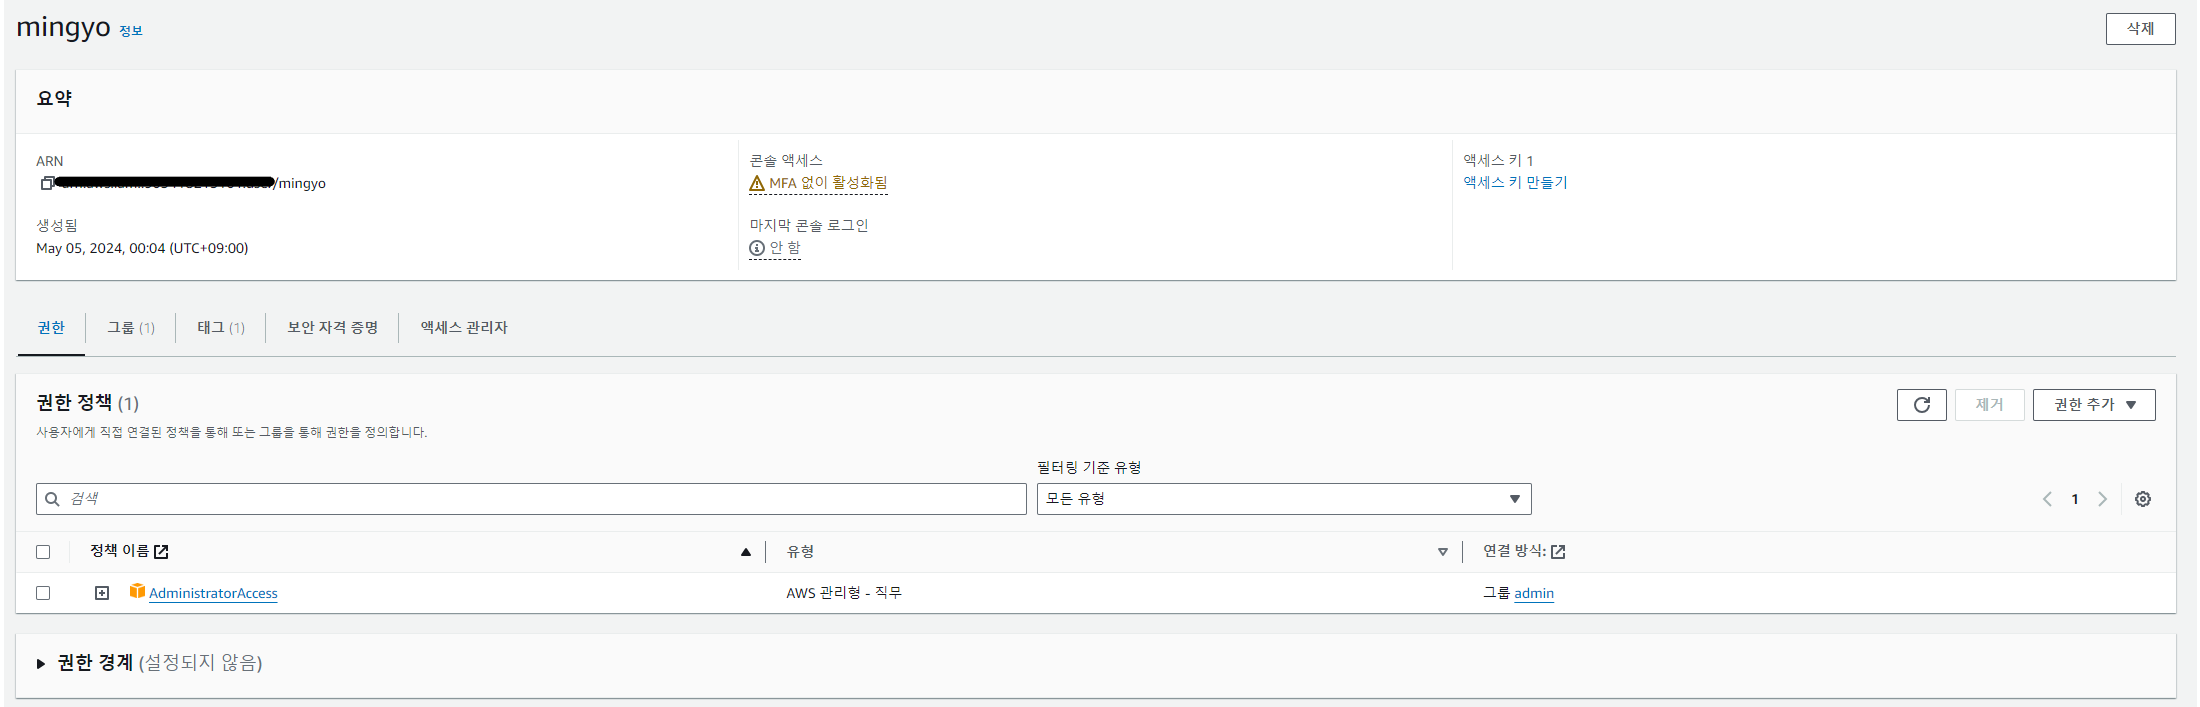Click into the policy 검색 field
Viewport: 2200px width, 707px height.
(531, 499)
